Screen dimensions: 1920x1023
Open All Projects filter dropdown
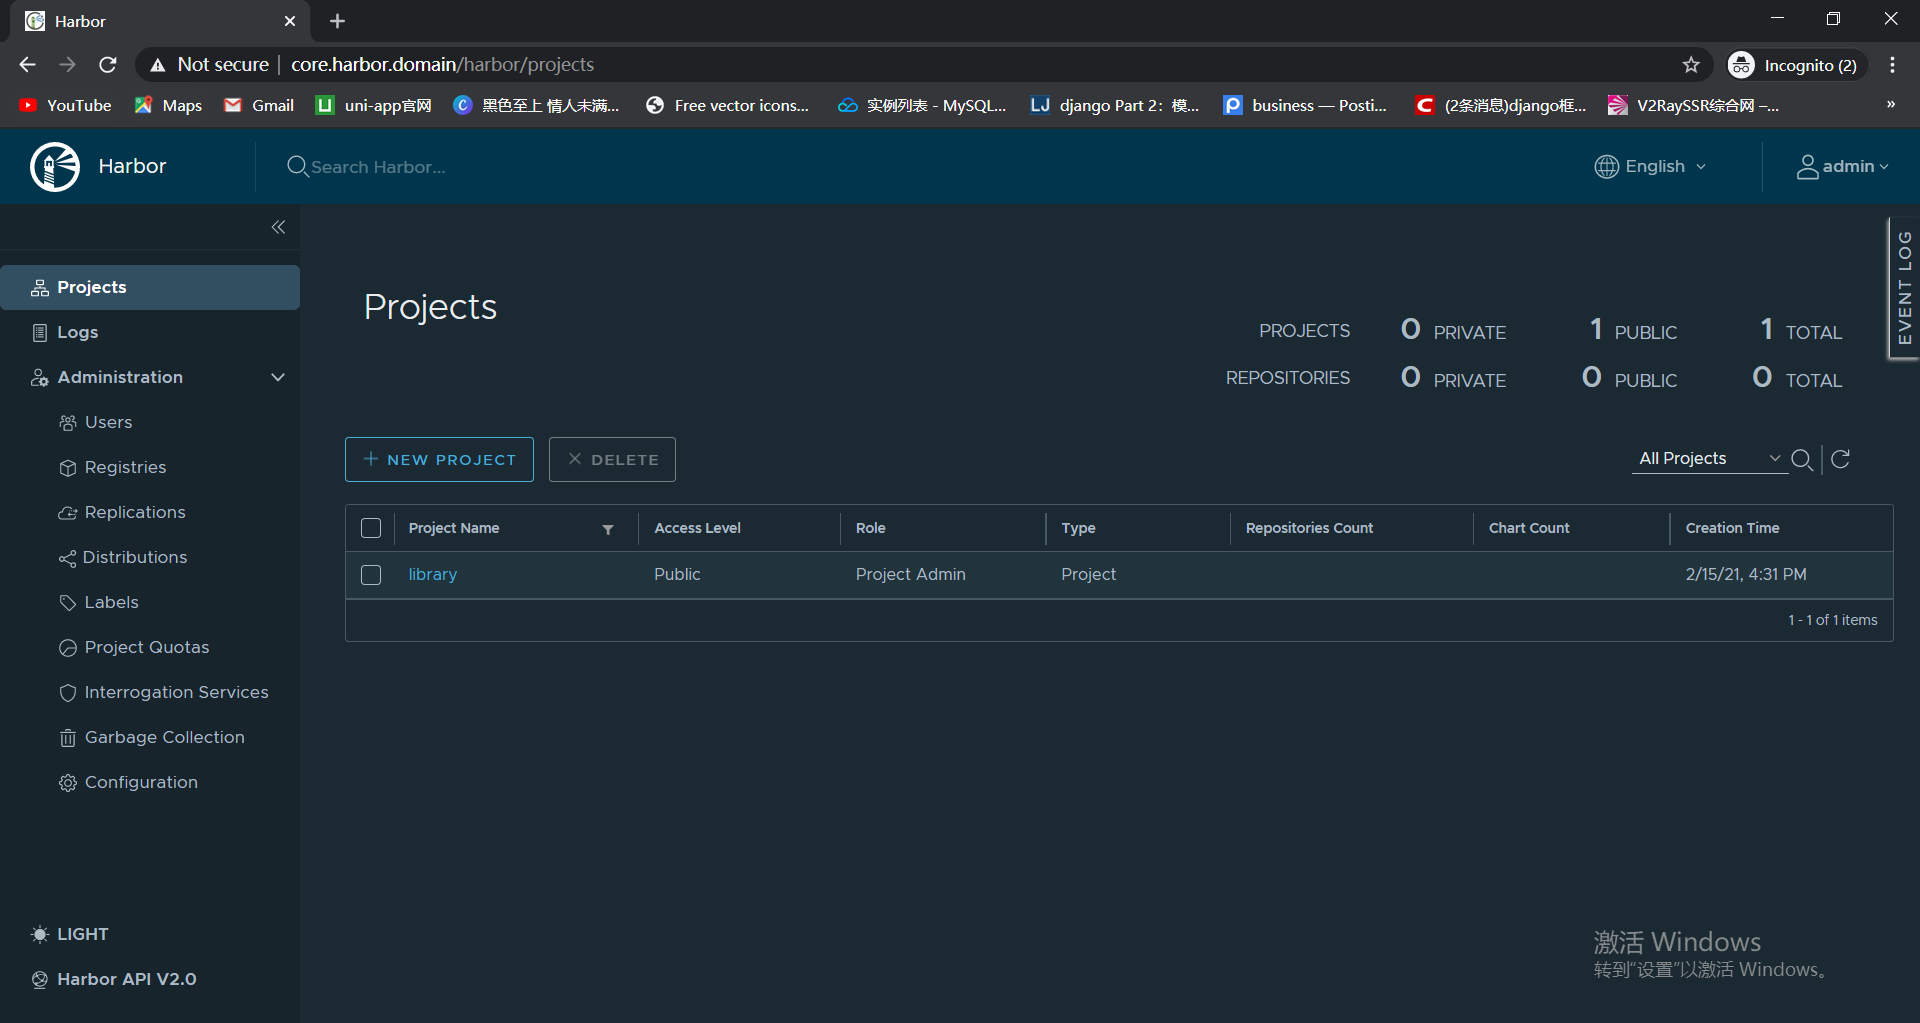[x=1710, y=458]
